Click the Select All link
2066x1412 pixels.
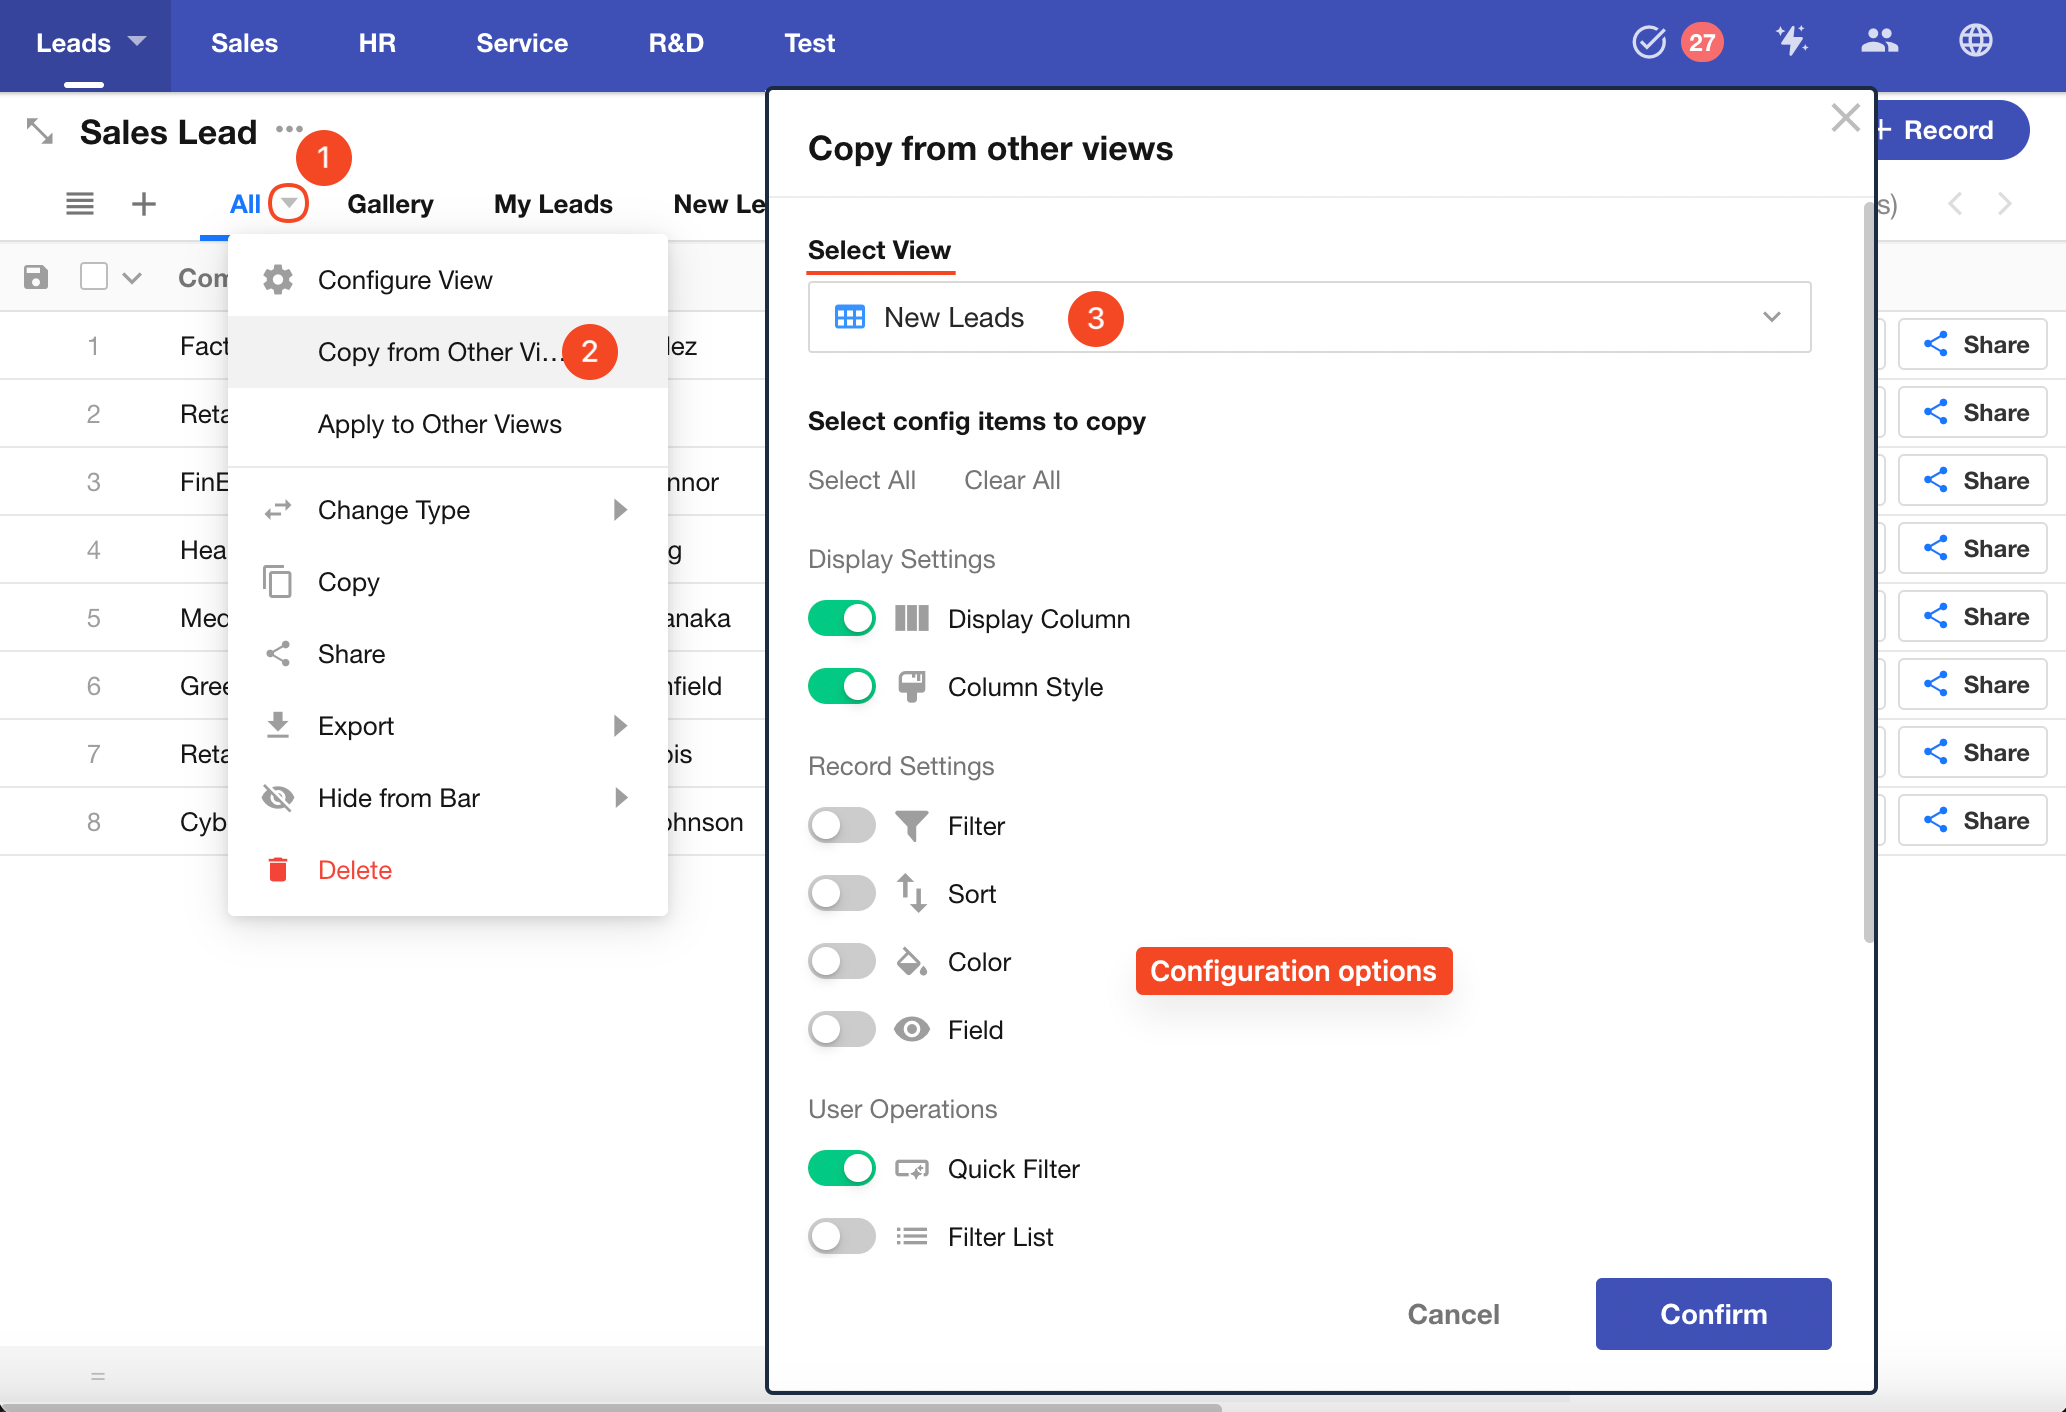pyautogui.click(x=861, y=480)
